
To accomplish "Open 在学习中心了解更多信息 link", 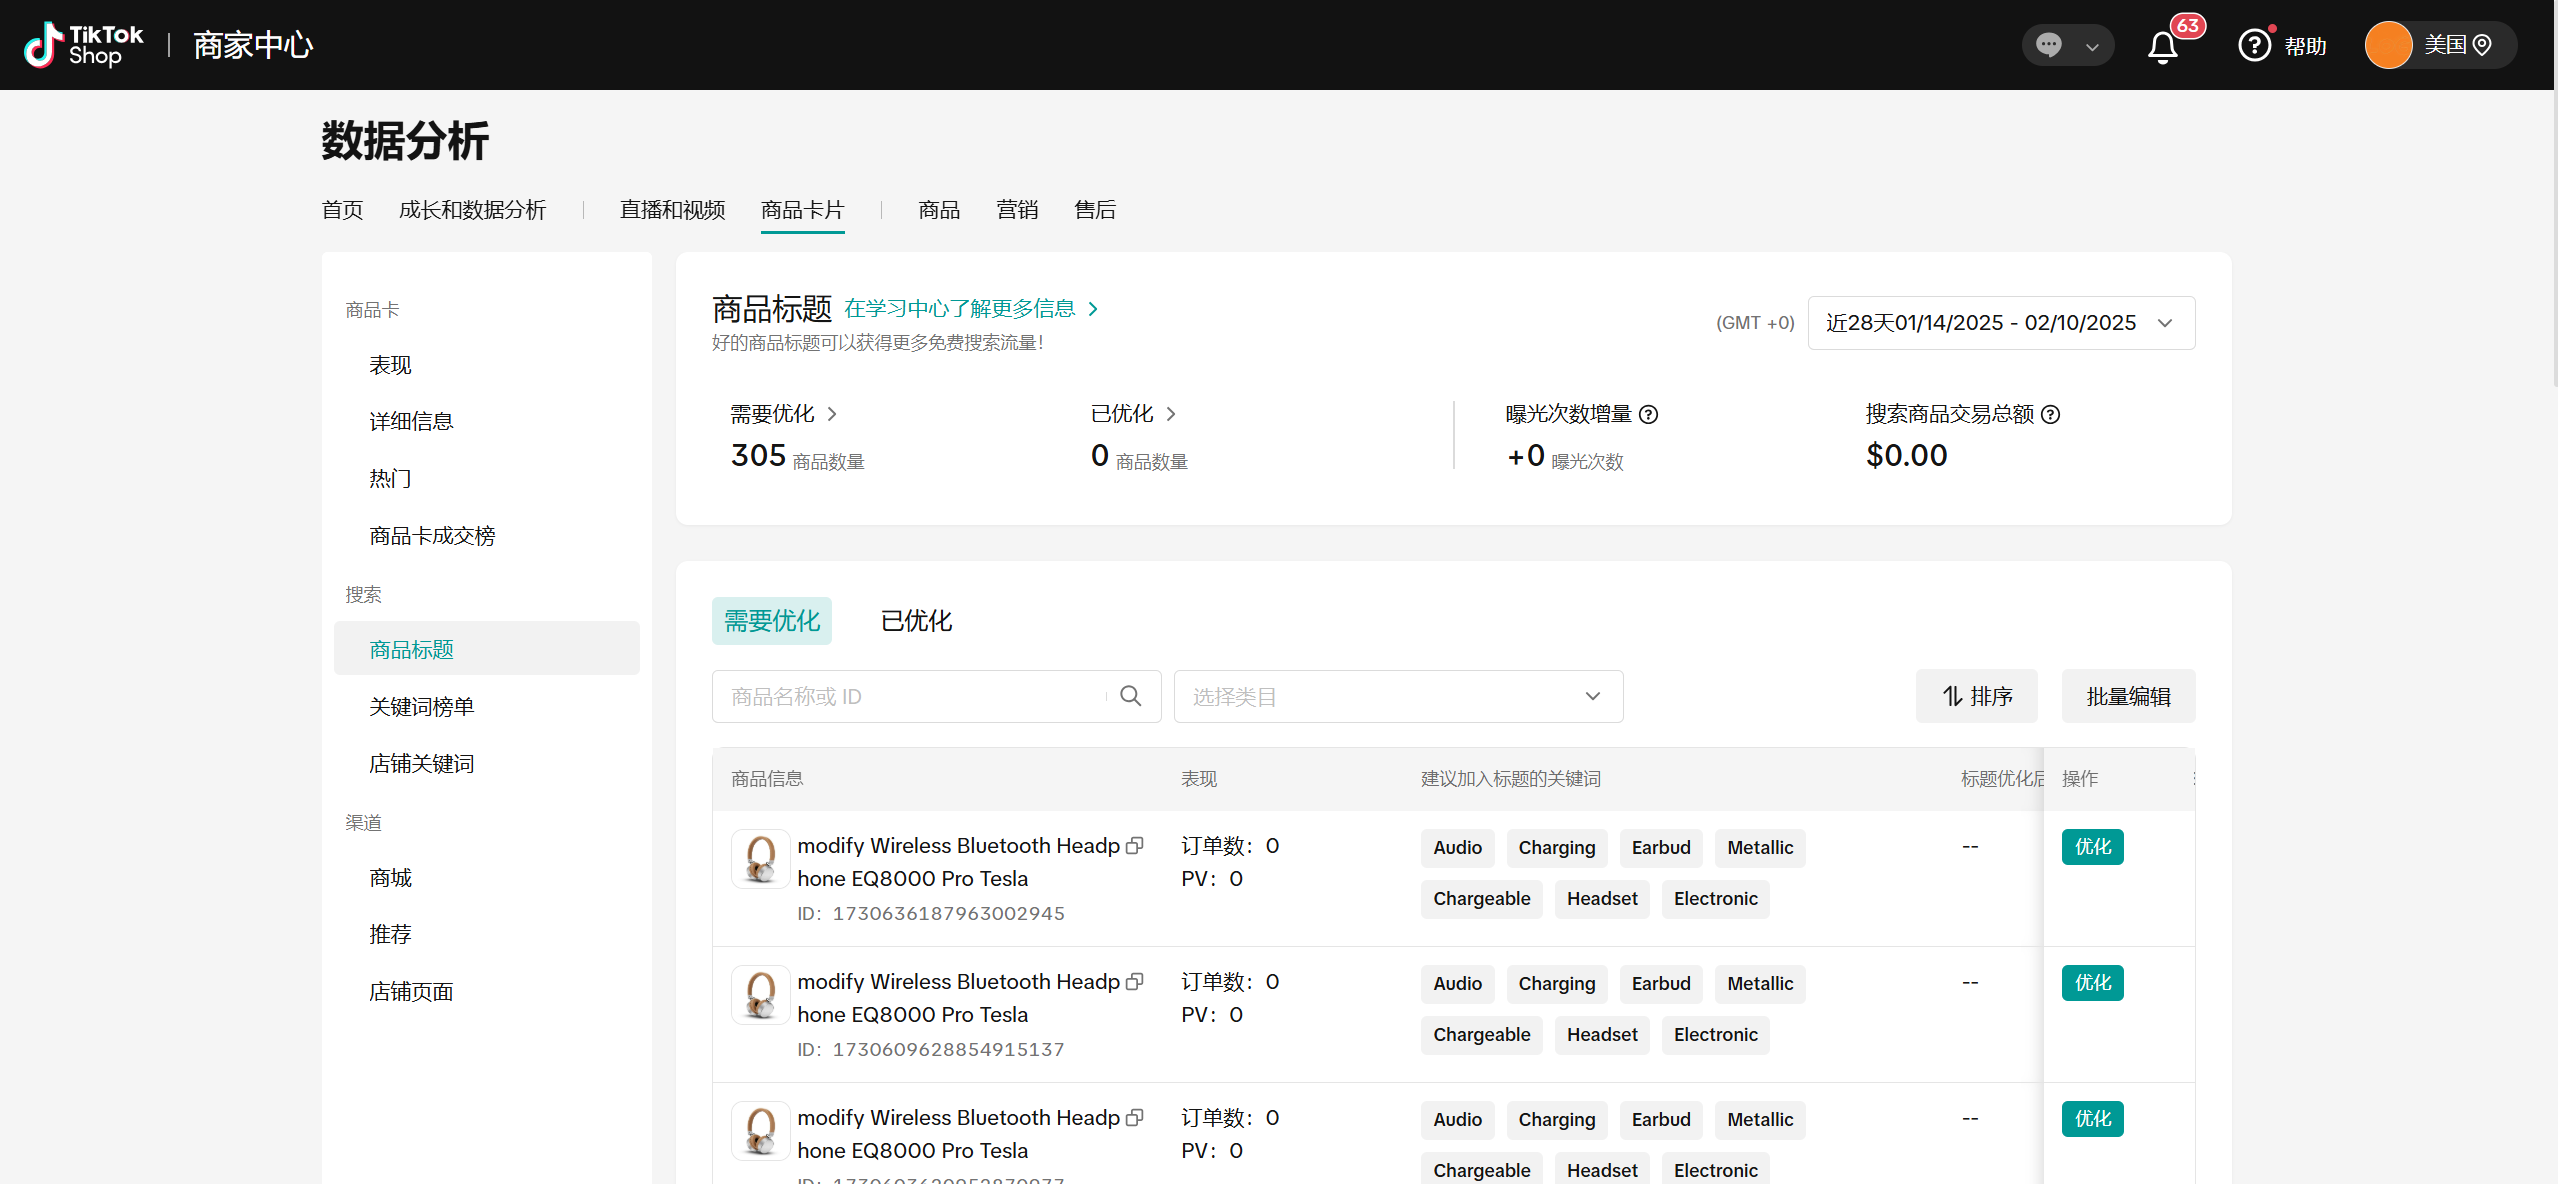I will [x=962, y=308].
